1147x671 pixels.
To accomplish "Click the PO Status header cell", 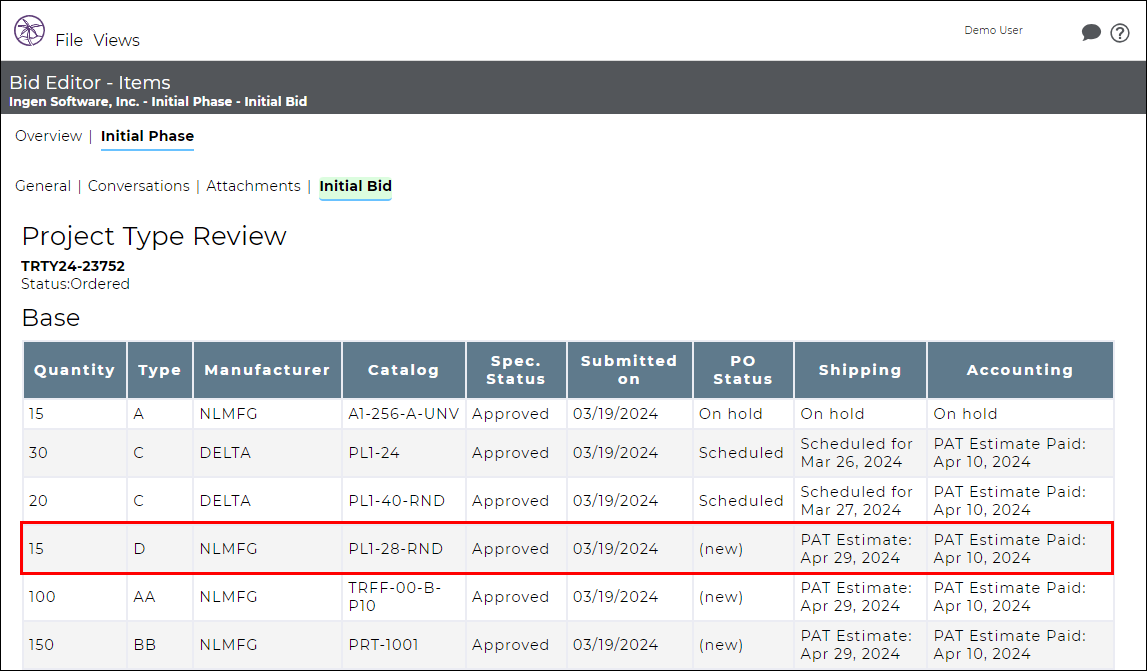I will click(x=743, y=370).
